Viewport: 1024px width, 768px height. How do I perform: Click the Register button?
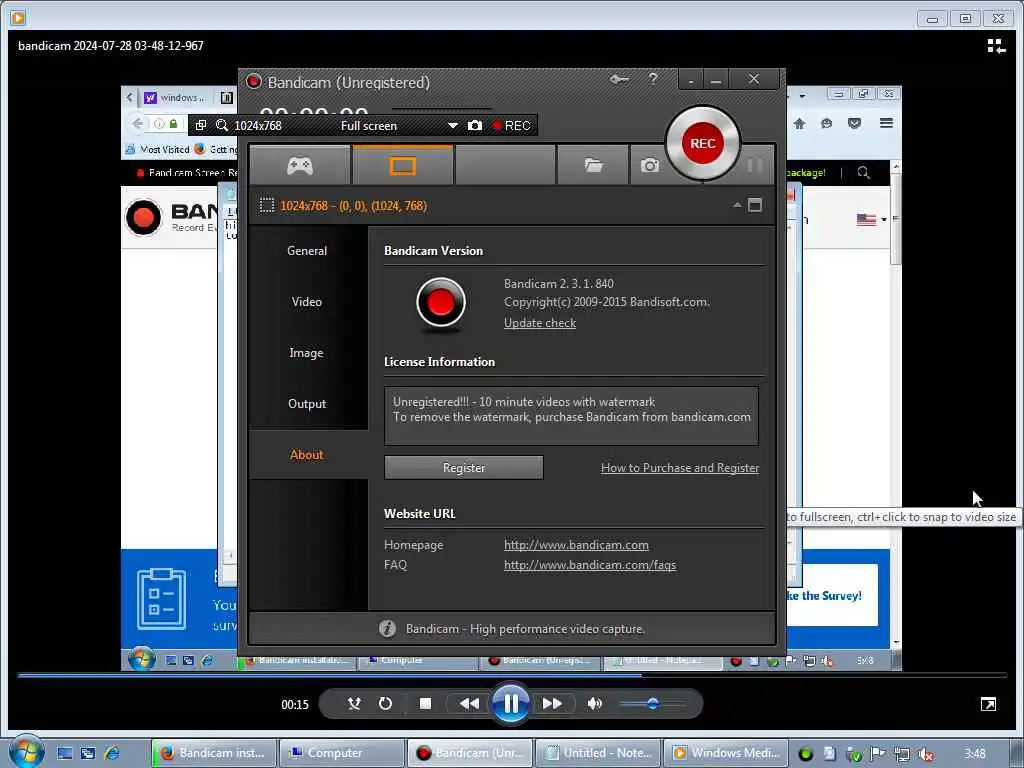[x=464, y=468]
